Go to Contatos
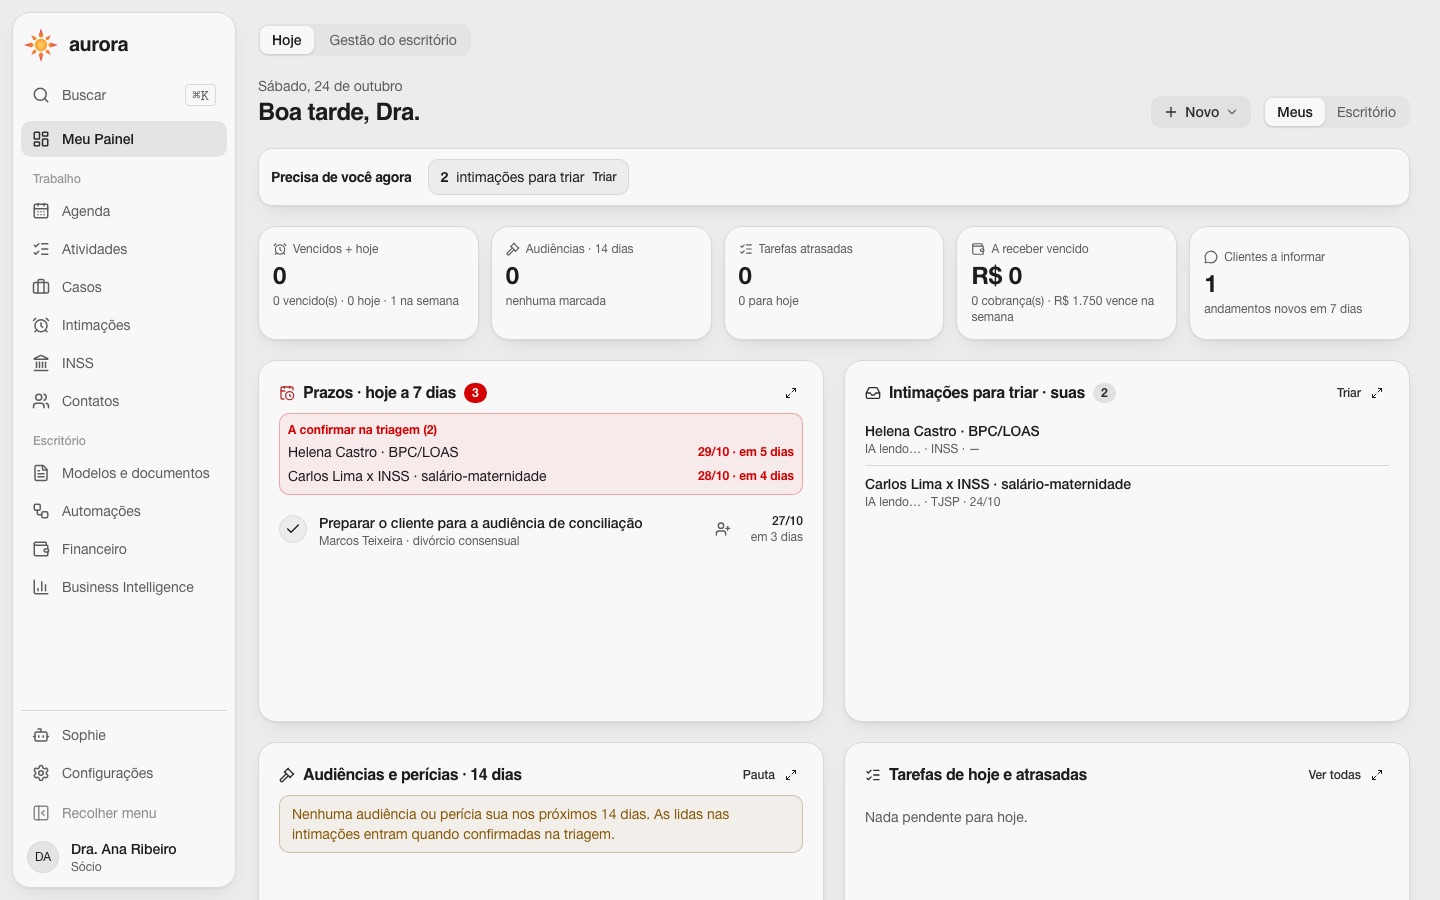This screenshot has width=1440, height=900. (x=124, y=401)
